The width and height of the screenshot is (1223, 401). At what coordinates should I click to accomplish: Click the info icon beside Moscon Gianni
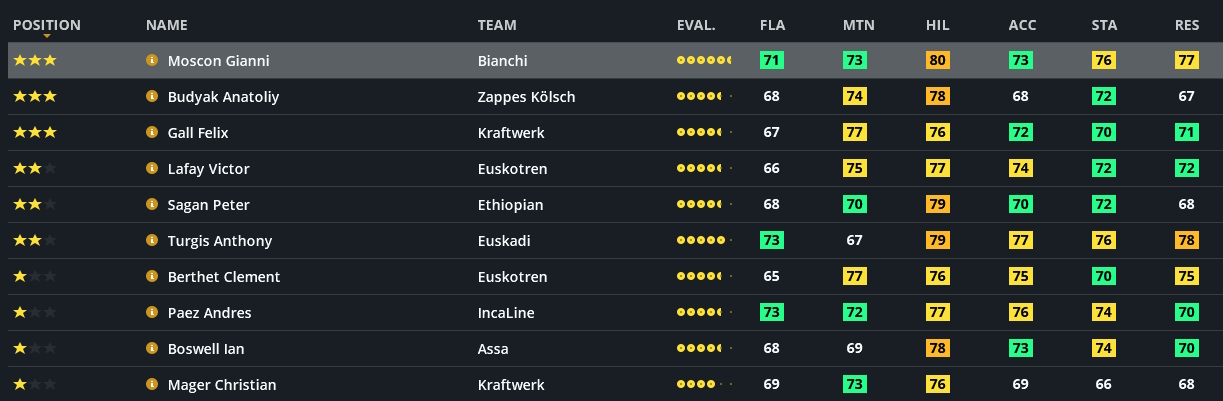pos(152,61)
